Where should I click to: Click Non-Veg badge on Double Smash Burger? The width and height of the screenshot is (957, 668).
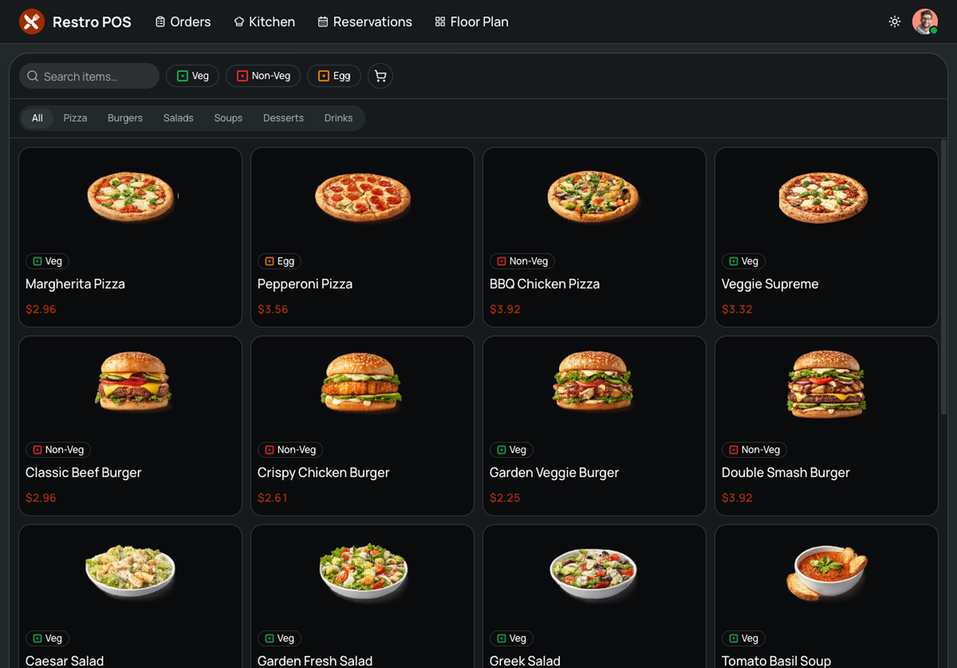click(754, 450)
